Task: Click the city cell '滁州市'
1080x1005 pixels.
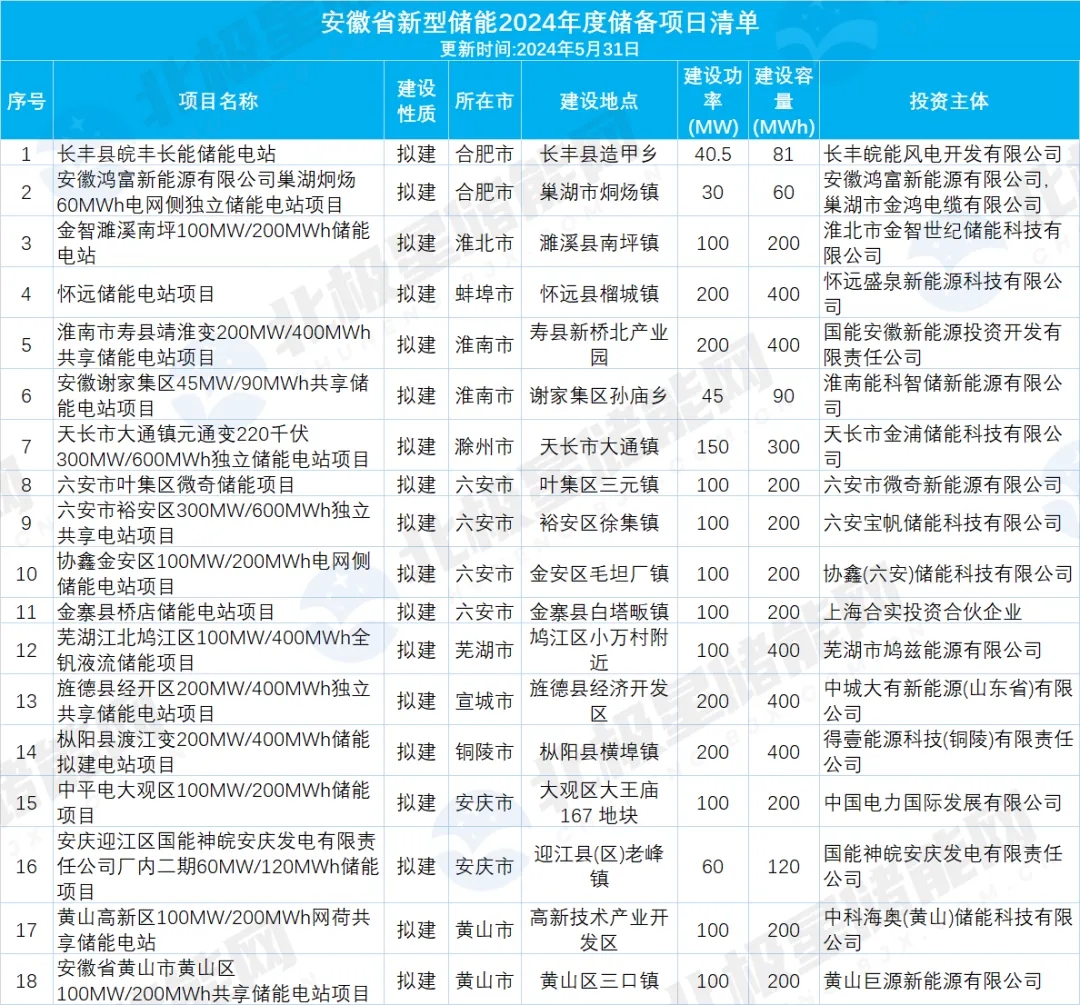Action: pyautogui.click(x=484, y=447)
